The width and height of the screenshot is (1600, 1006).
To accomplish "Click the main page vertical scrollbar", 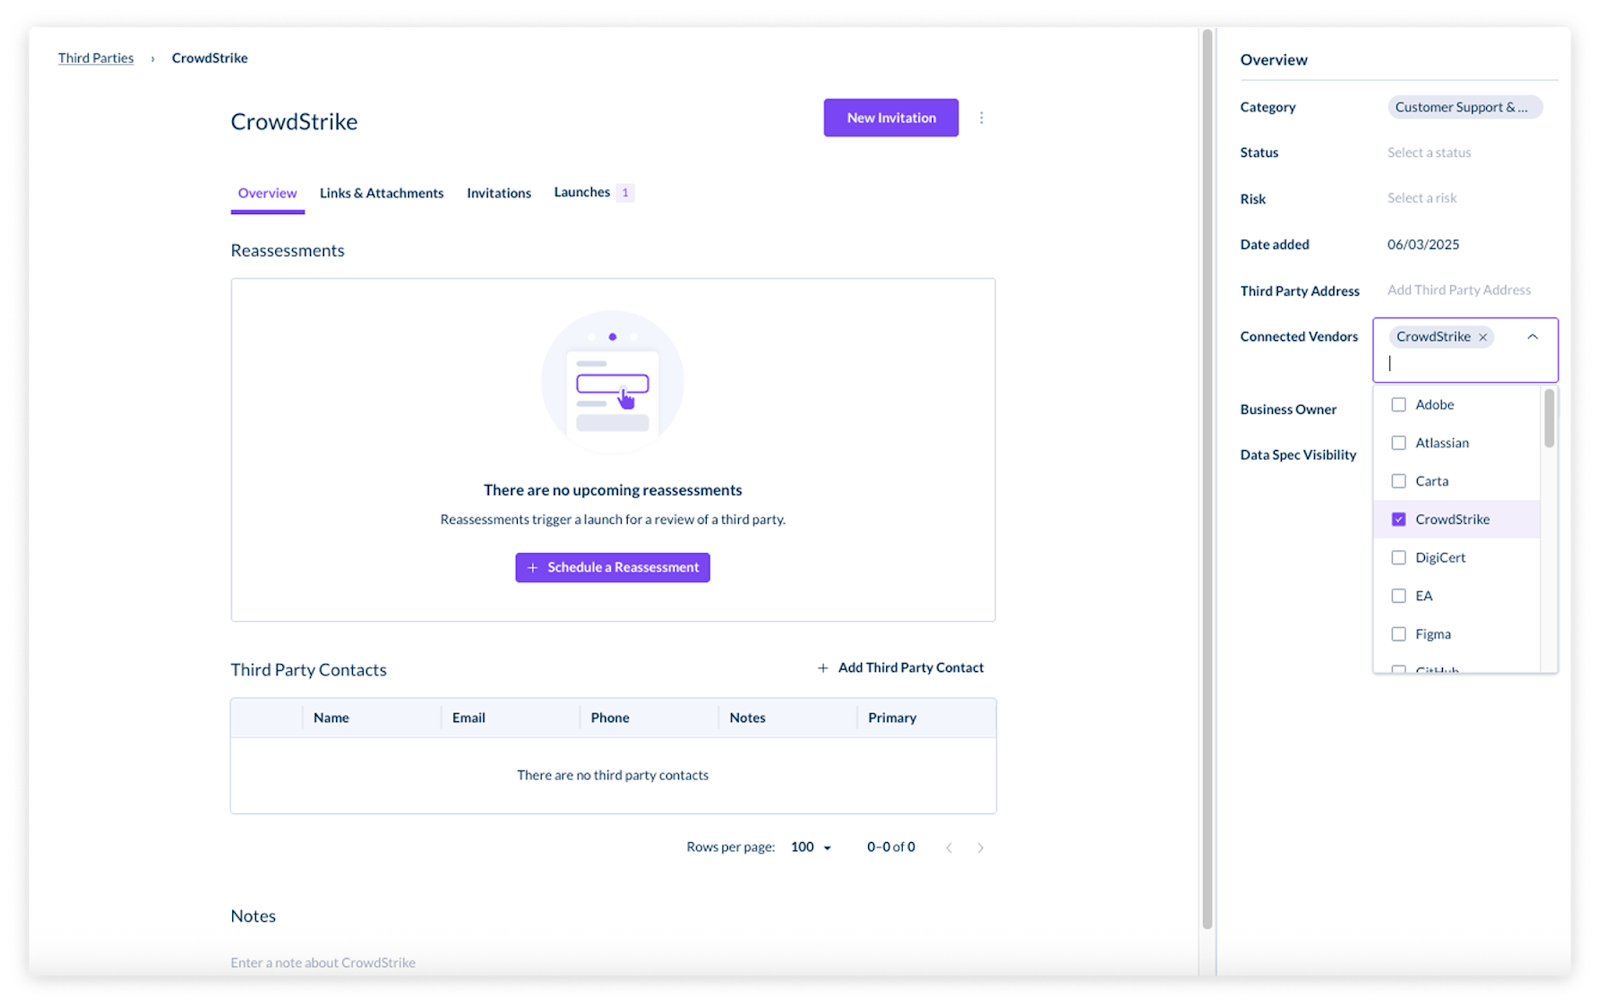I will [1207, 480].
